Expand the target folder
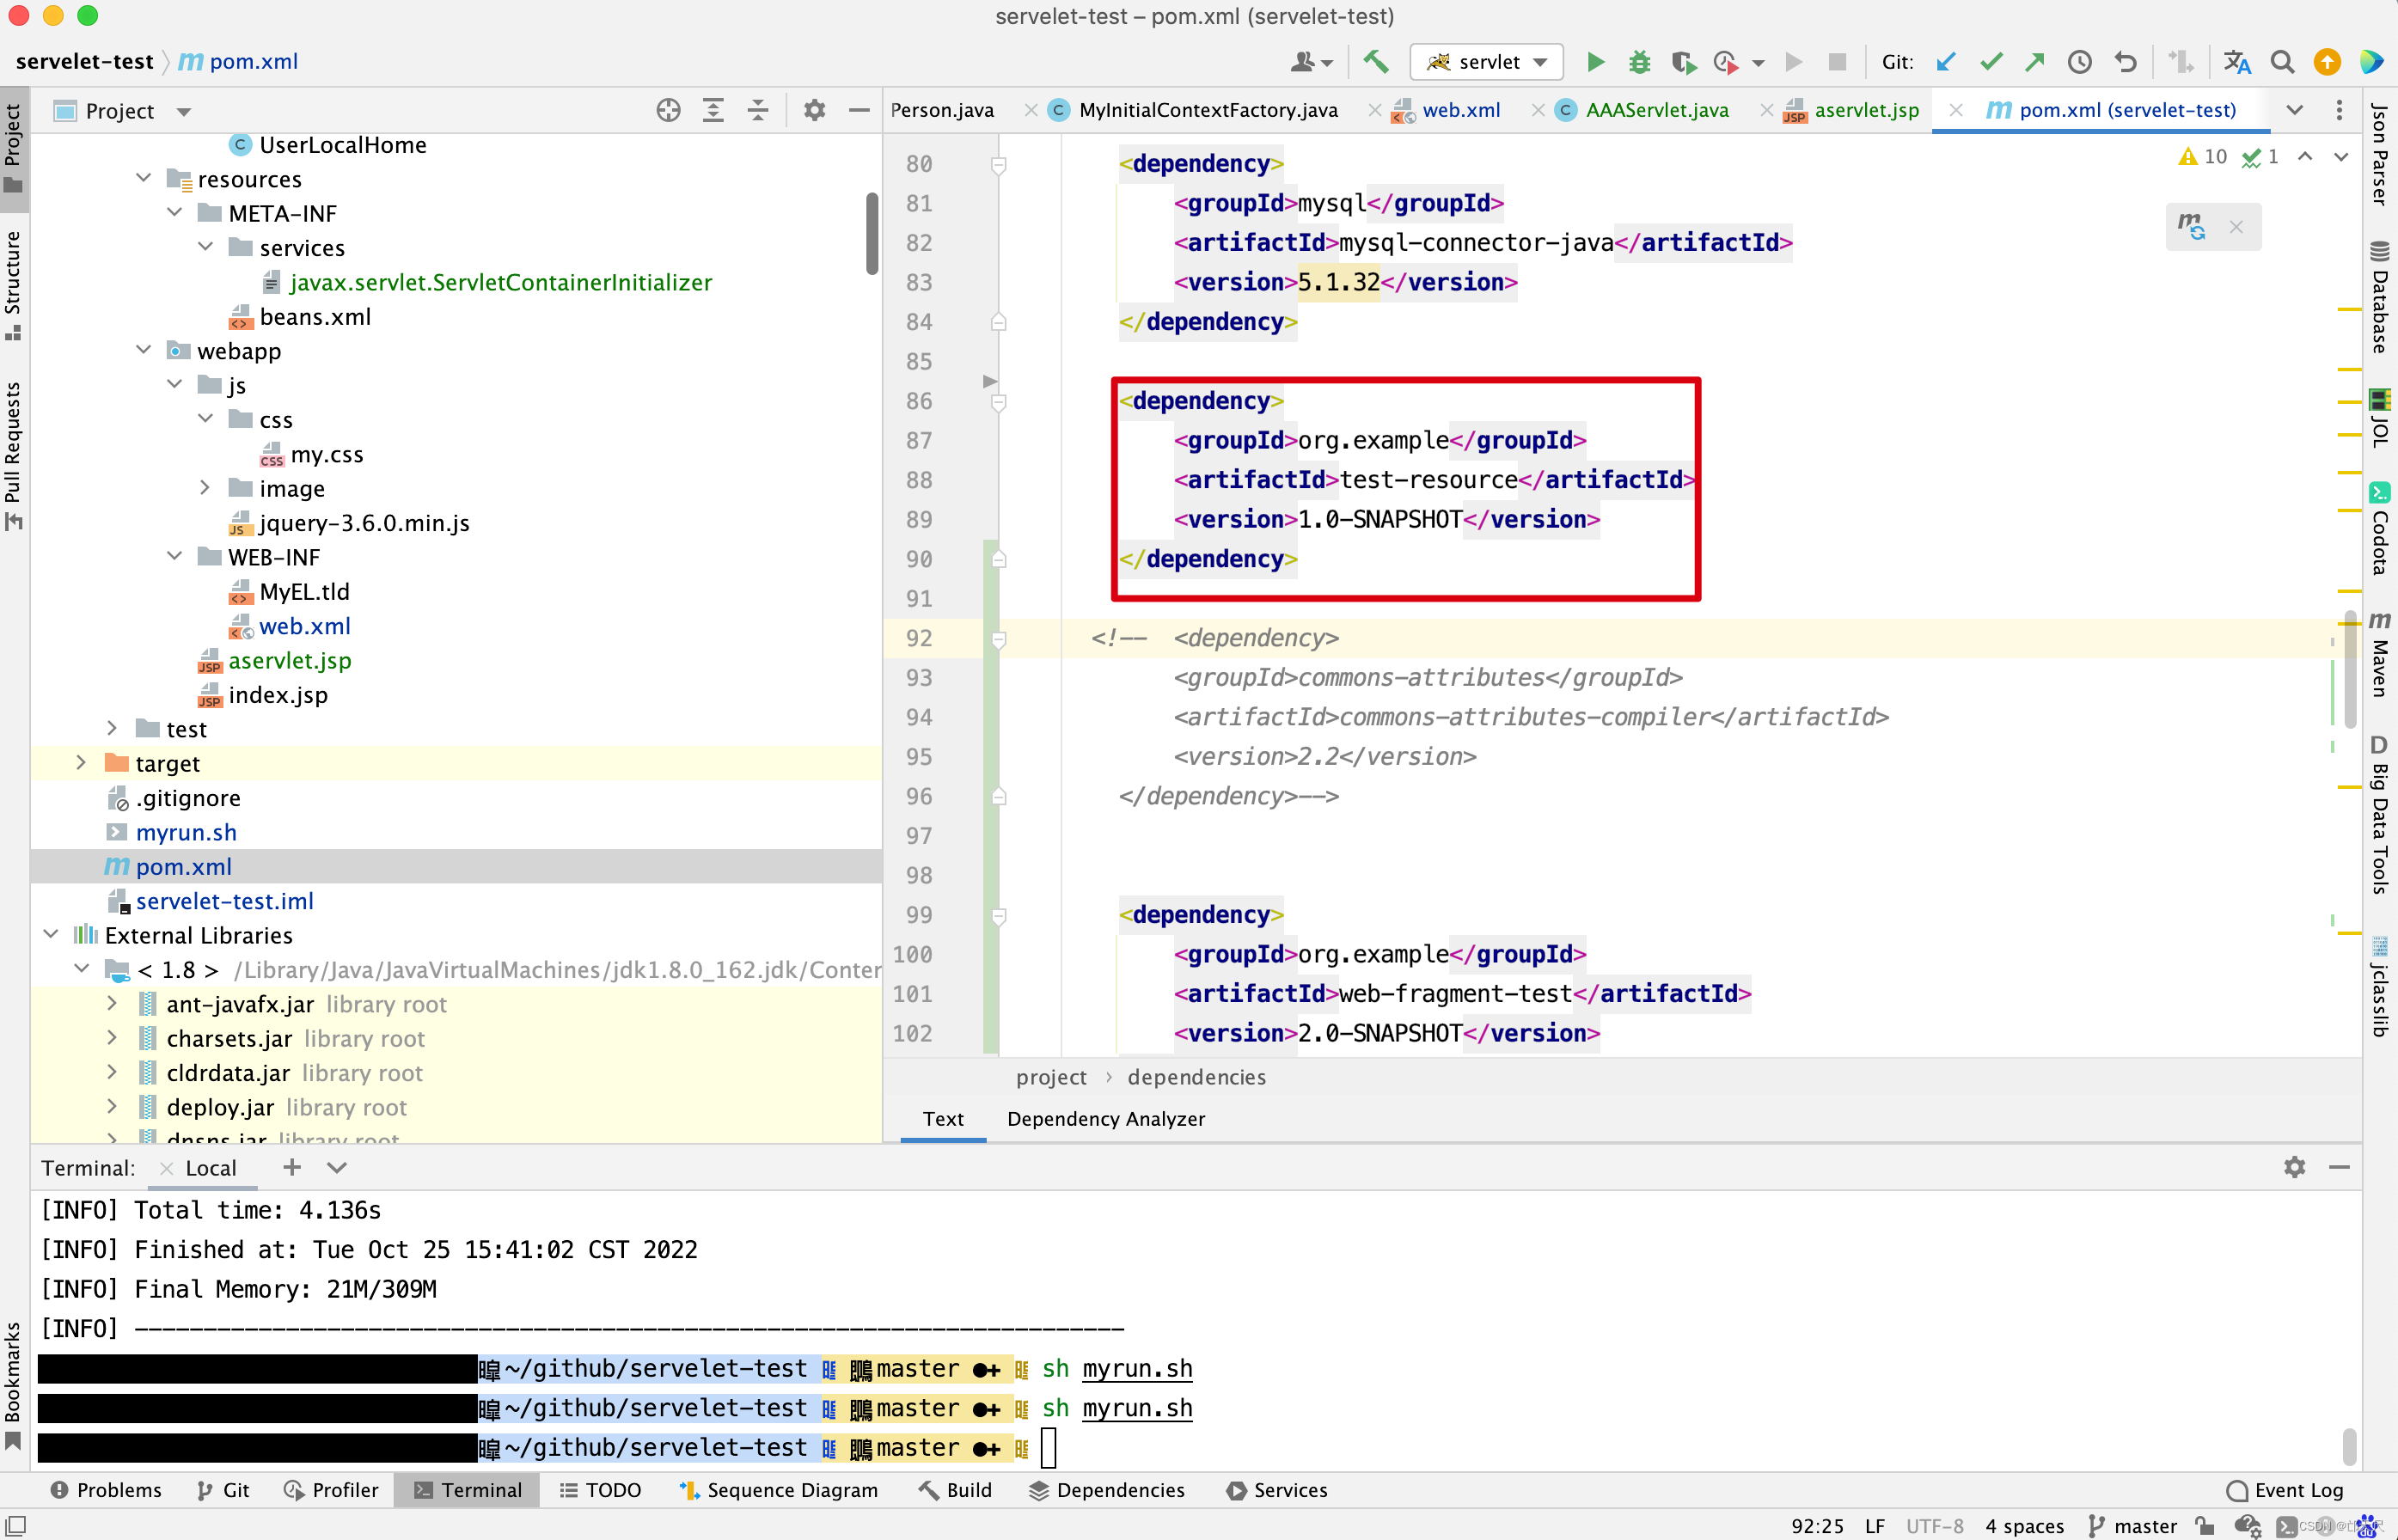 coord(81,763)
